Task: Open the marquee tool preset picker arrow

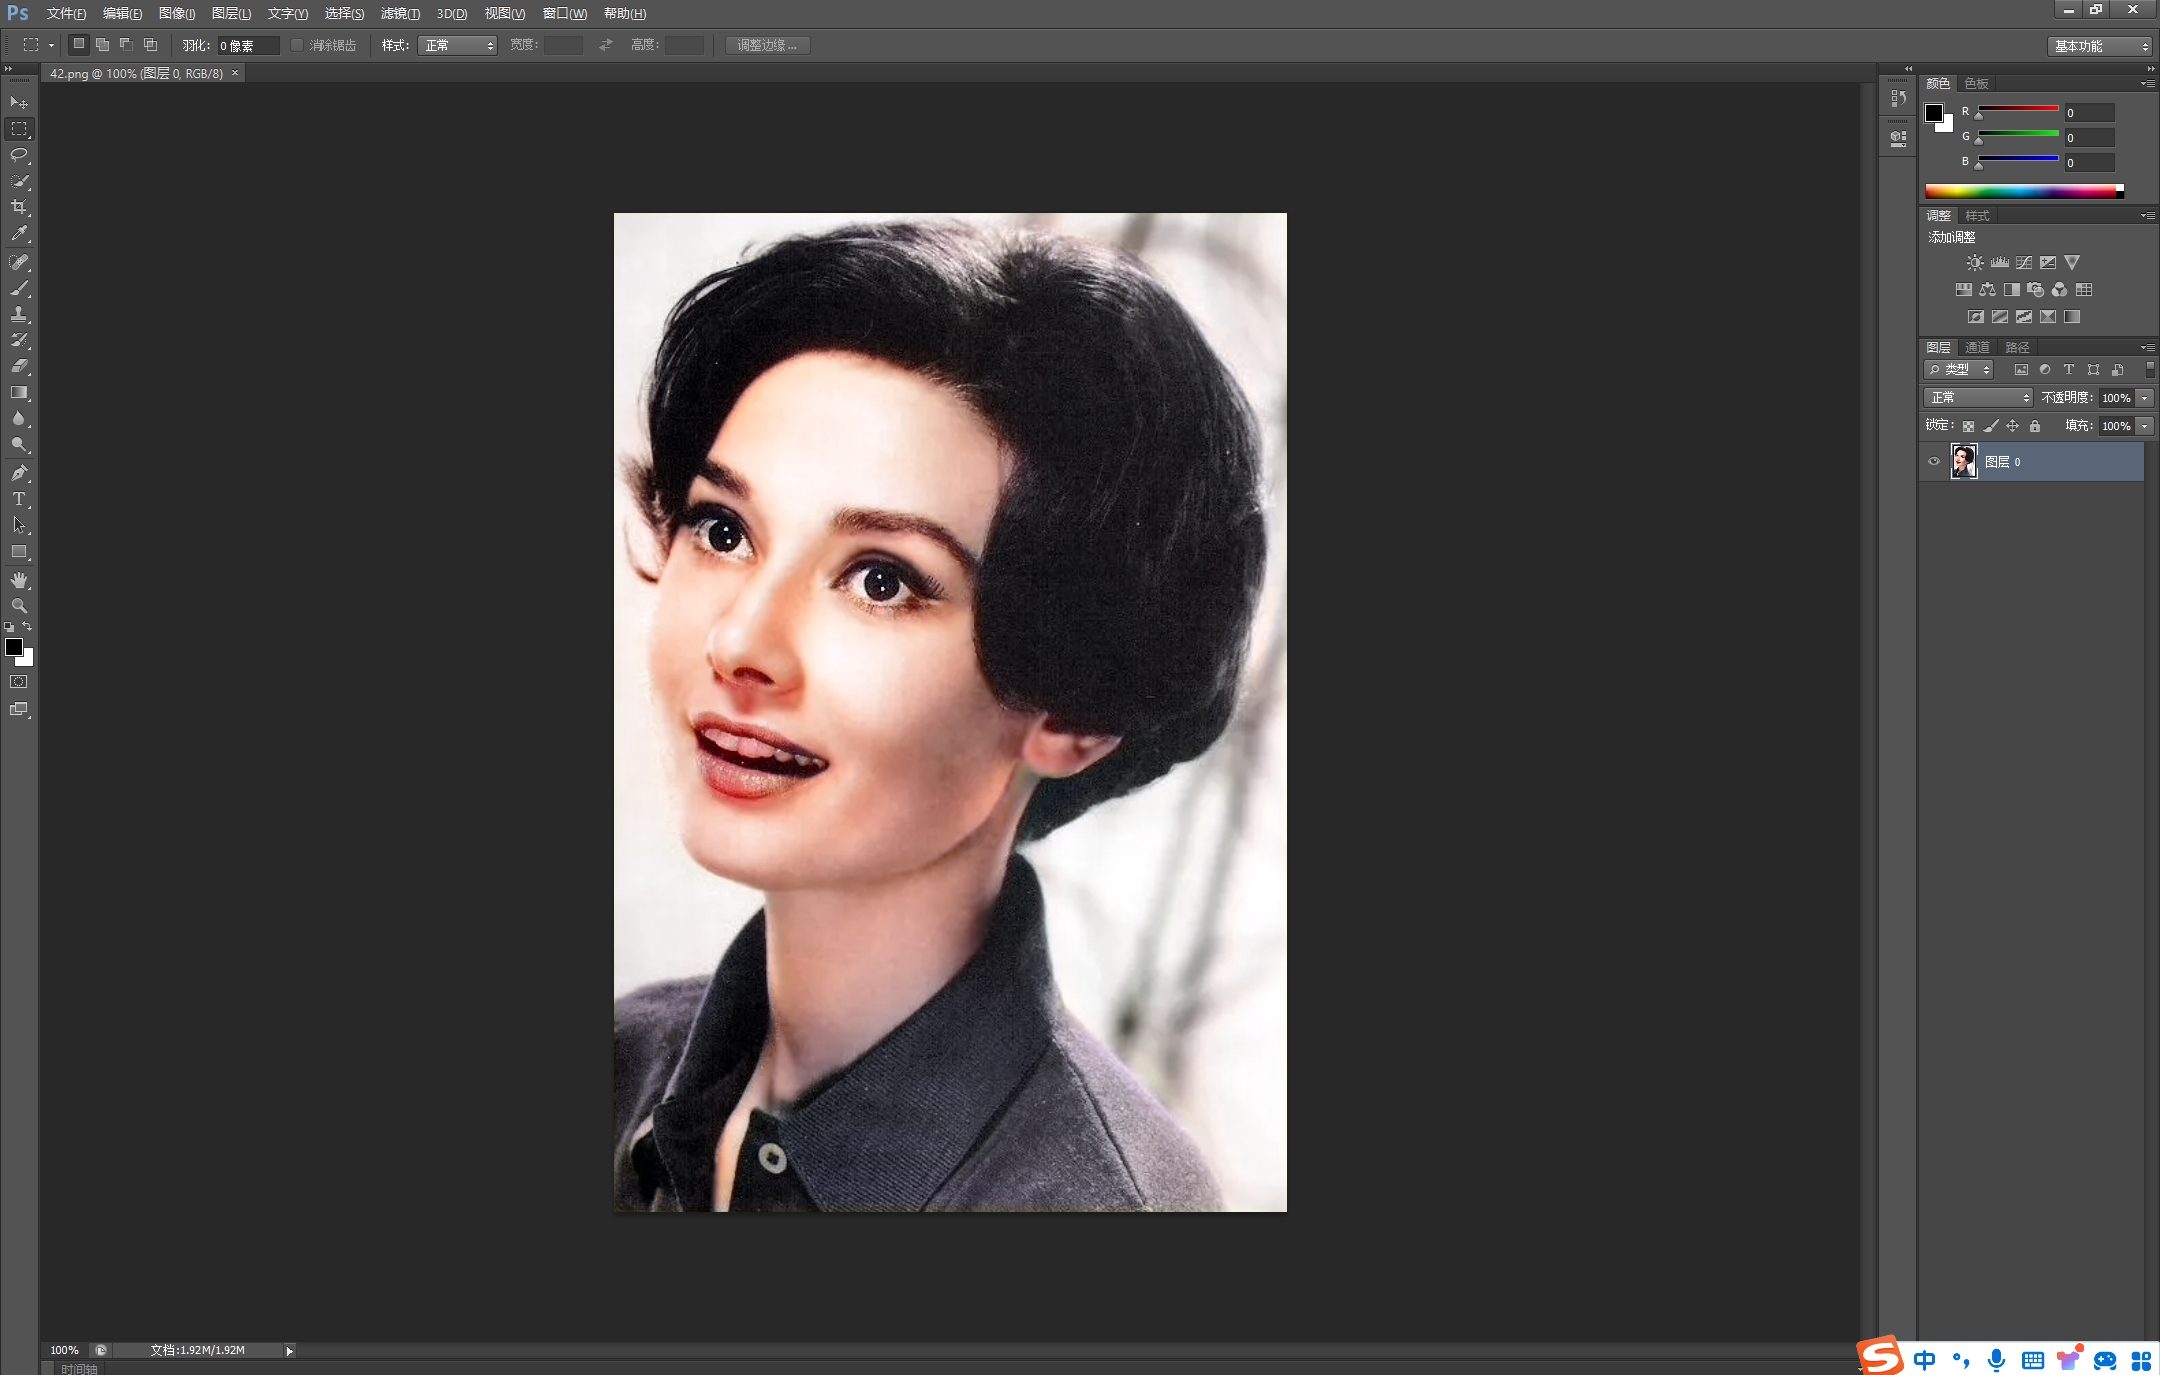Action: [51, 45]
